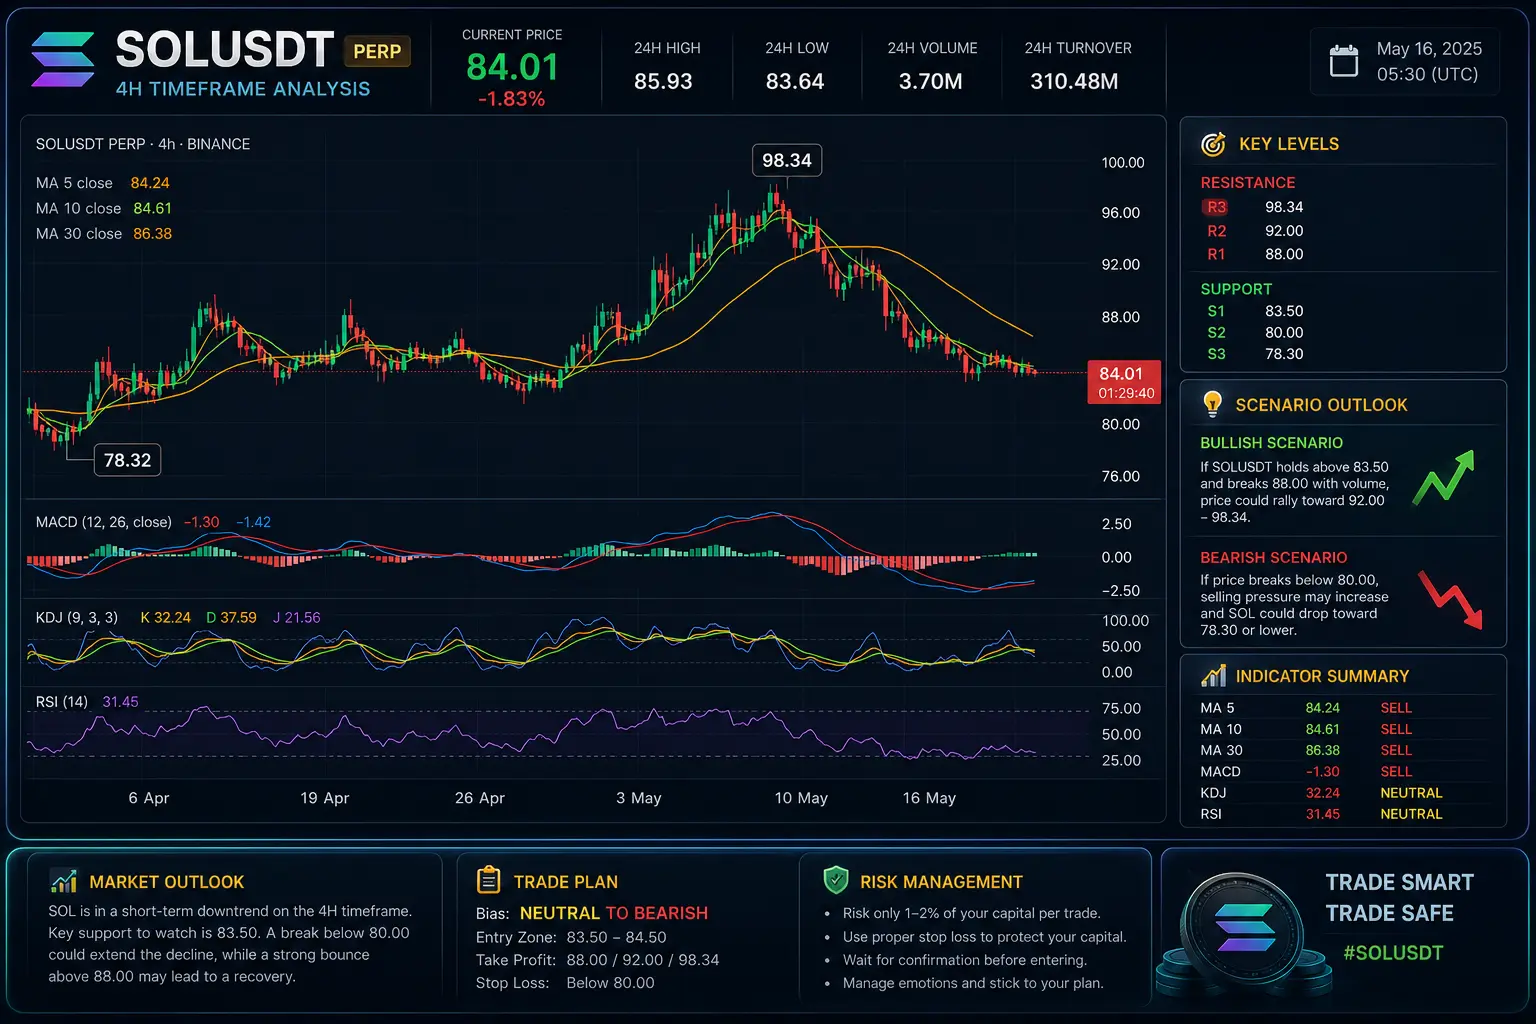Click the 10 May date on the time axis
This screenshot has height=1024, width=1536.
[801, 798]
